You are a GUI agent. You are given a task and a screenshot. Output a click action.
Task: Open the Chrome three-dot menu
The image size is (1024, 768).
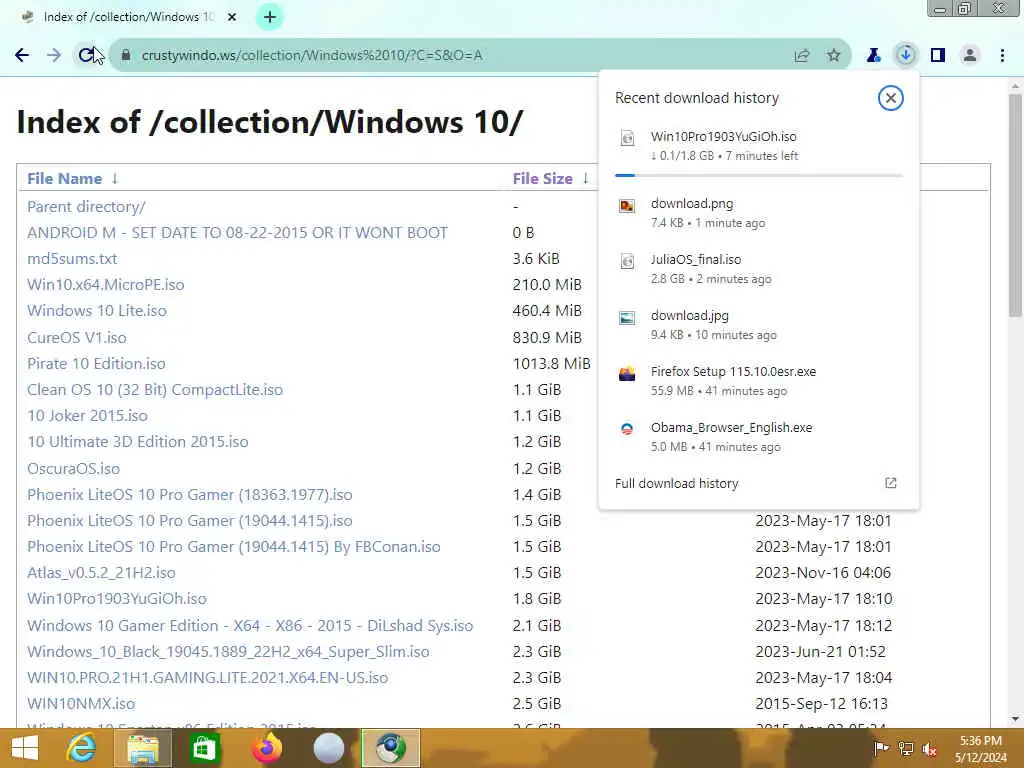click(x=1002, y=56)
